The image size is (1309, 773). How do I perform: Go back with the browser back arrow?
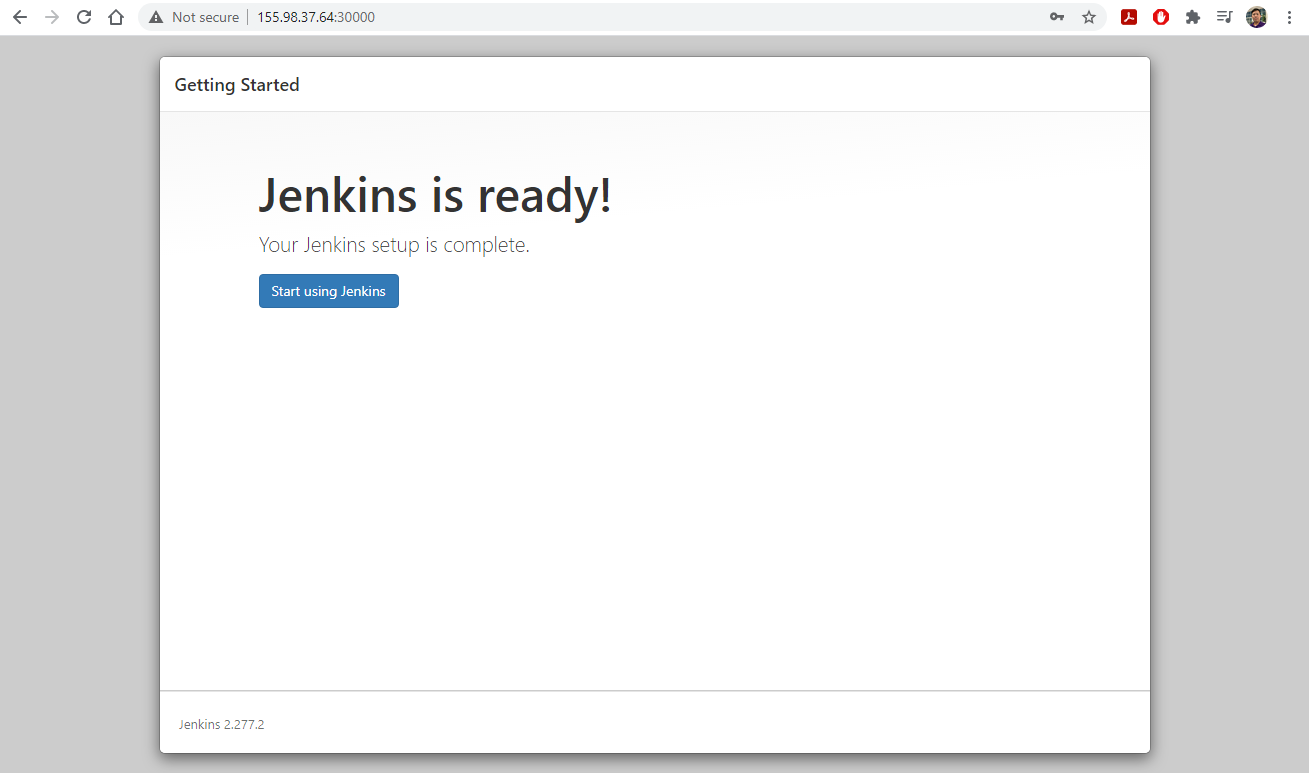[20, 17]
